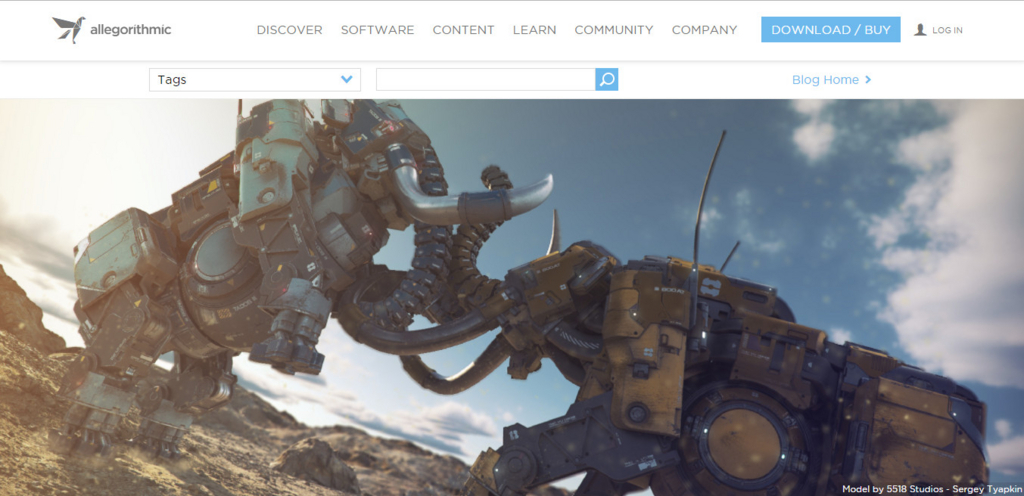The width and height of the screenshot is (1024, 496).
Task: Click the chevron next to Blog Home
Action: (x=868, y=80)
